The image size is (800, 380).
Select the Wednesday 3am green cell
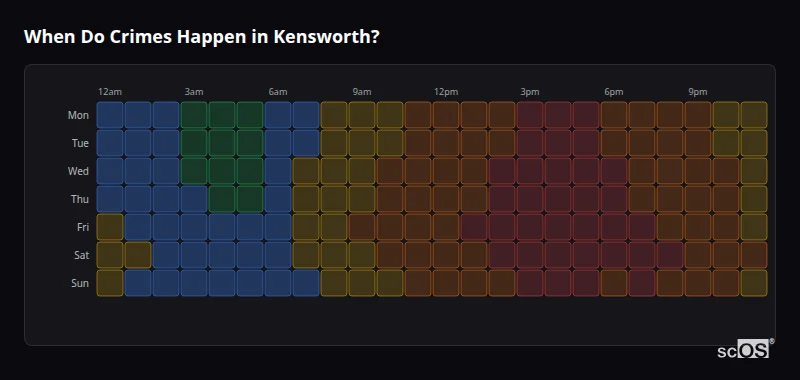[x=194, y=171]
